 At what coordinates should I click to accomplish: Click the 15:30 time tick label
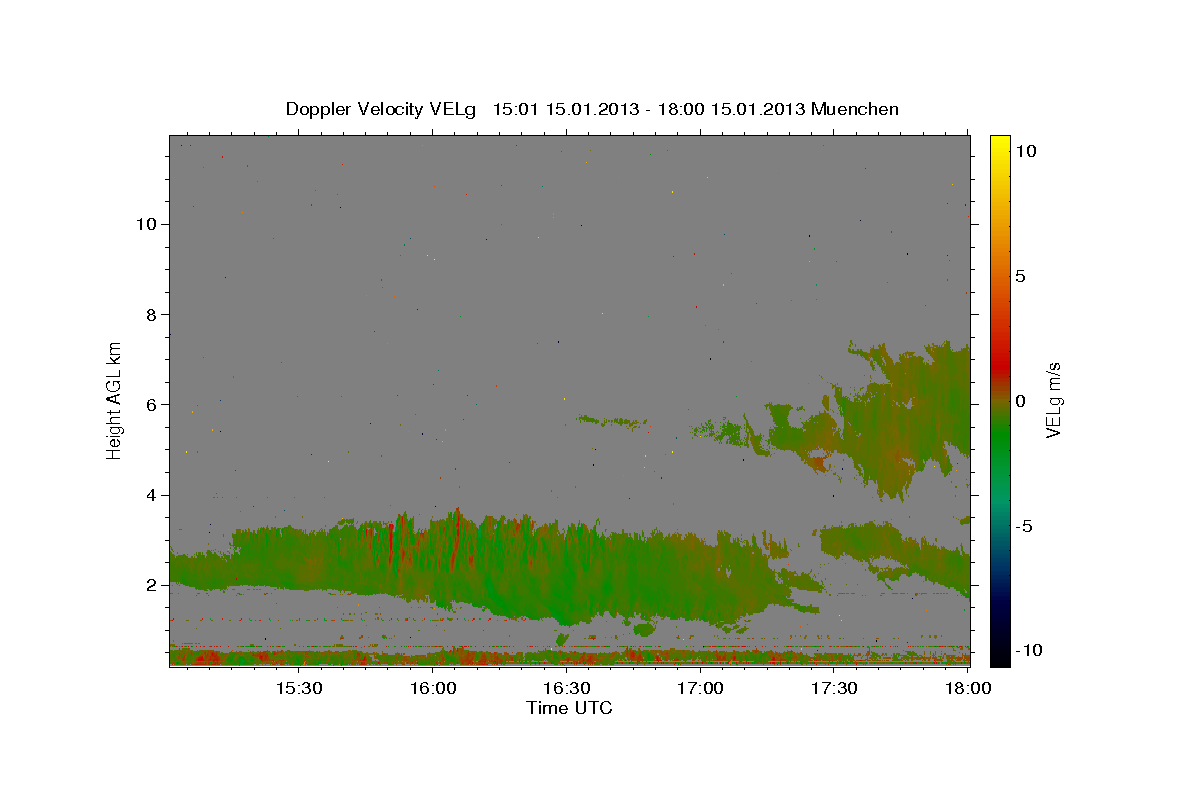click(x=299, y=688)
